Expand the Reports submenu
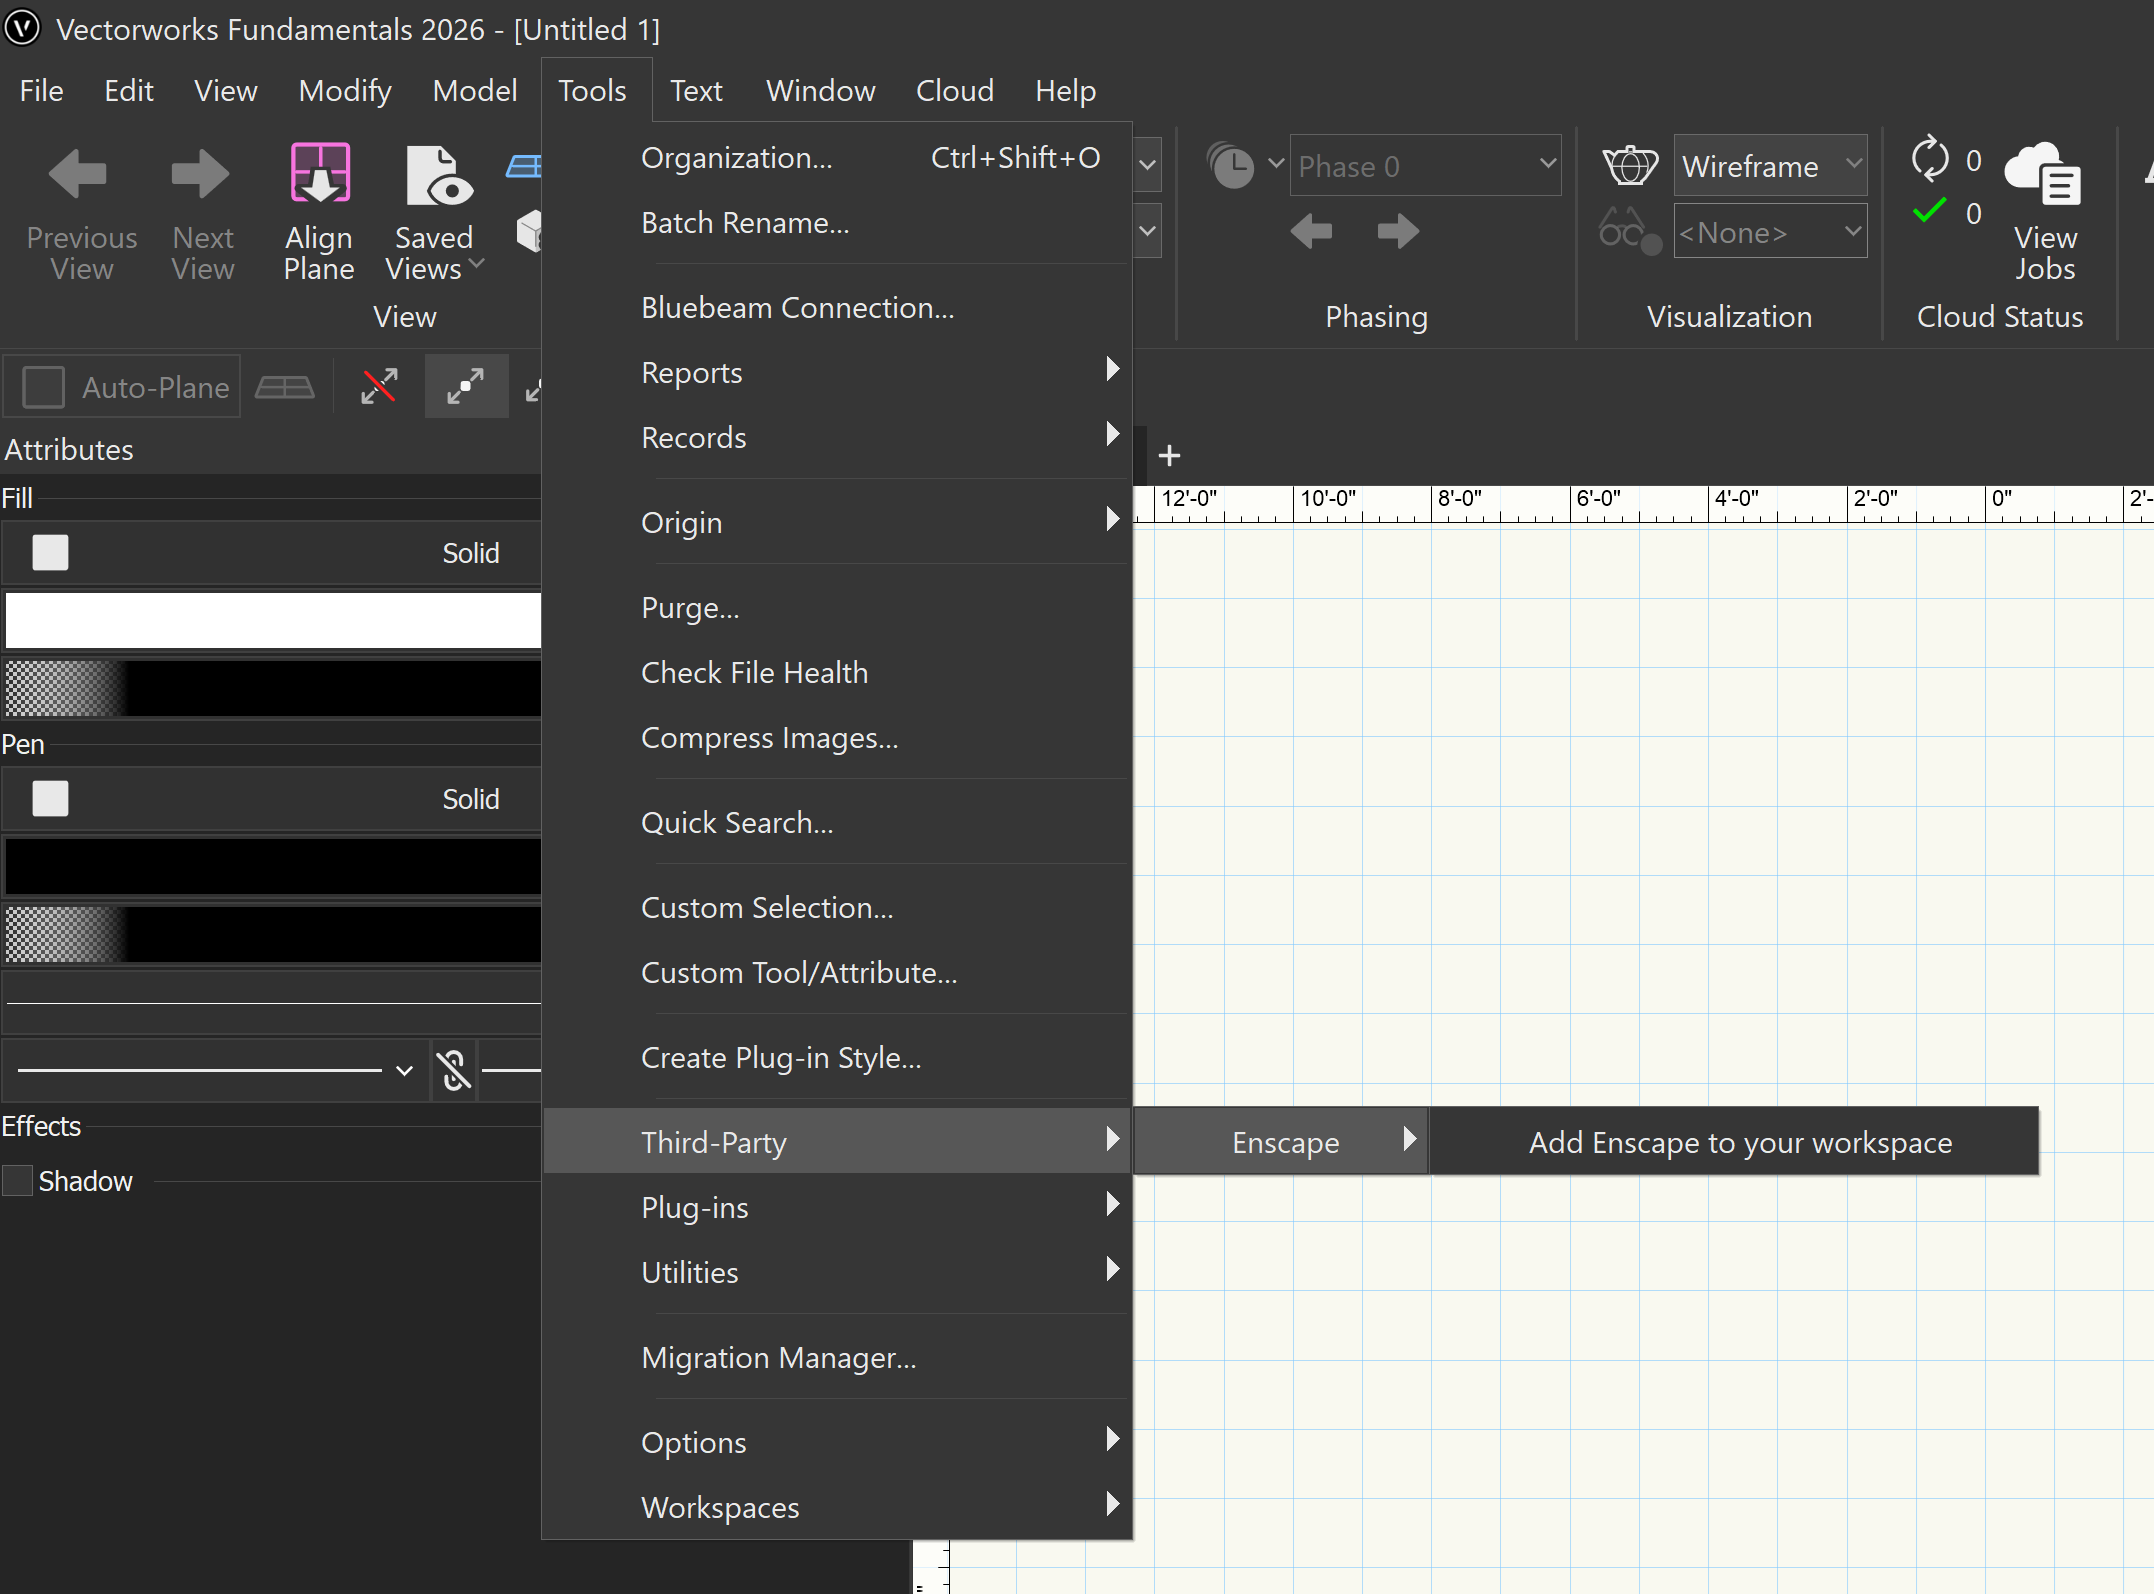The width and height of the screenshot is (2154, 1594). [836, 372]
